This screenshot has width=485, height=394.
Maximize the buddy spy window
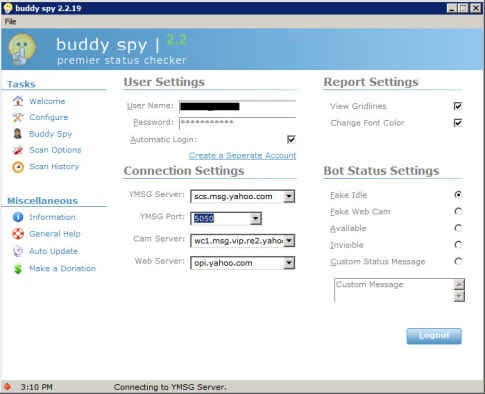pyautogui.click(x=463, y=8)
